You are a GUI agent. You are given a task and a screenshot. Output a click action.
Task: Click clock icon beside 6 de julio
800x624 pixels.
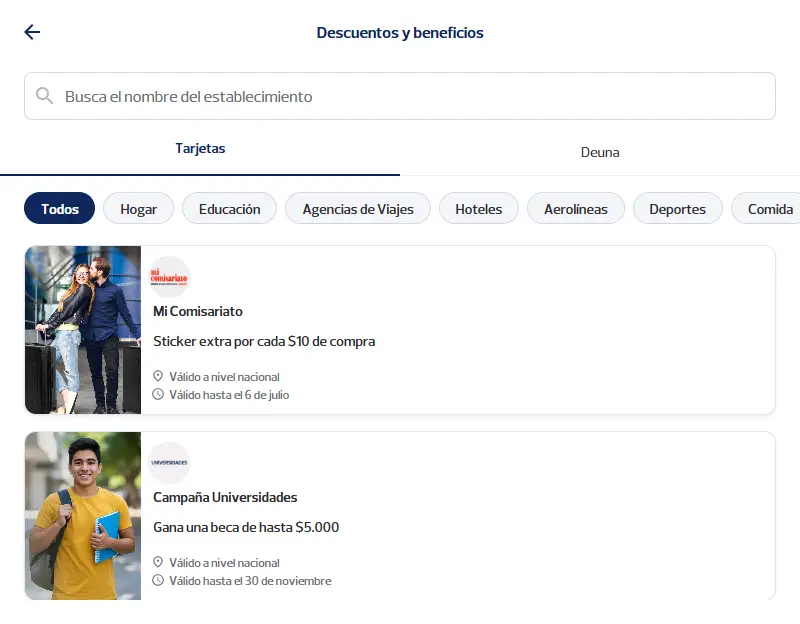point(158,394)
